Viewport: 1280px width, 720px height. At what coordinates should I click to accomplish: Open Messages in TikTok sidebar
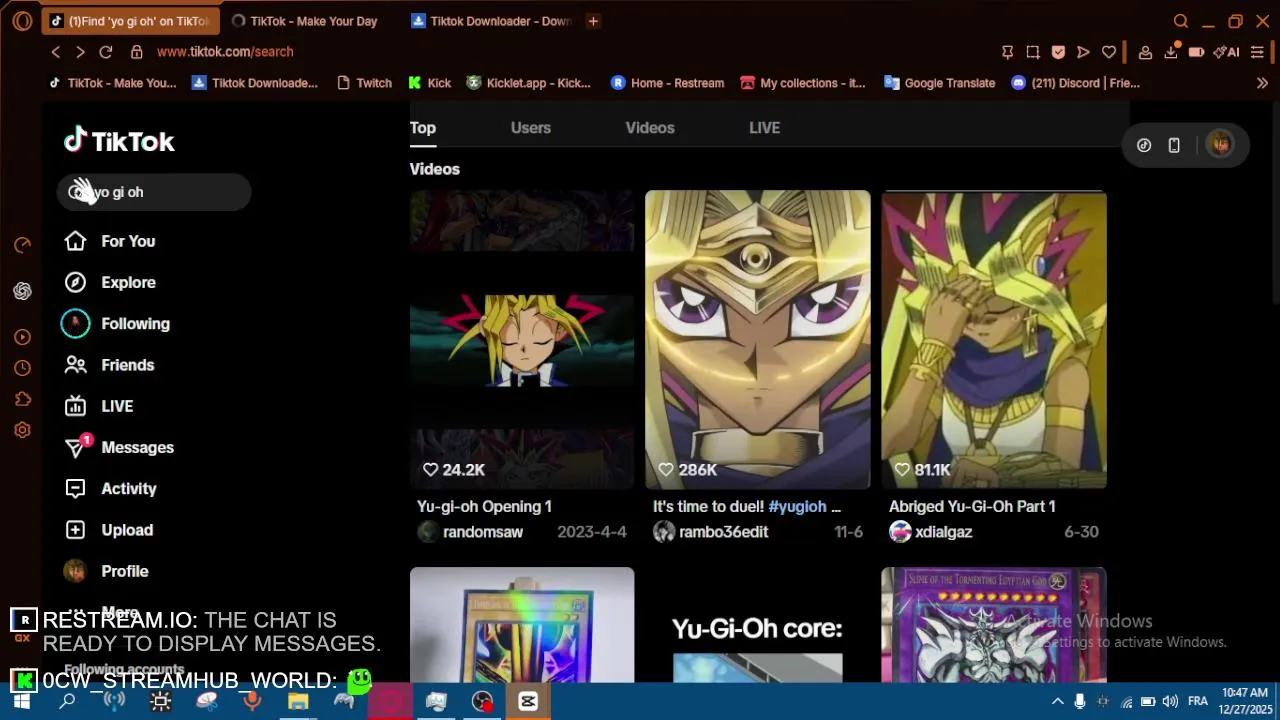(x=119, y=447)
